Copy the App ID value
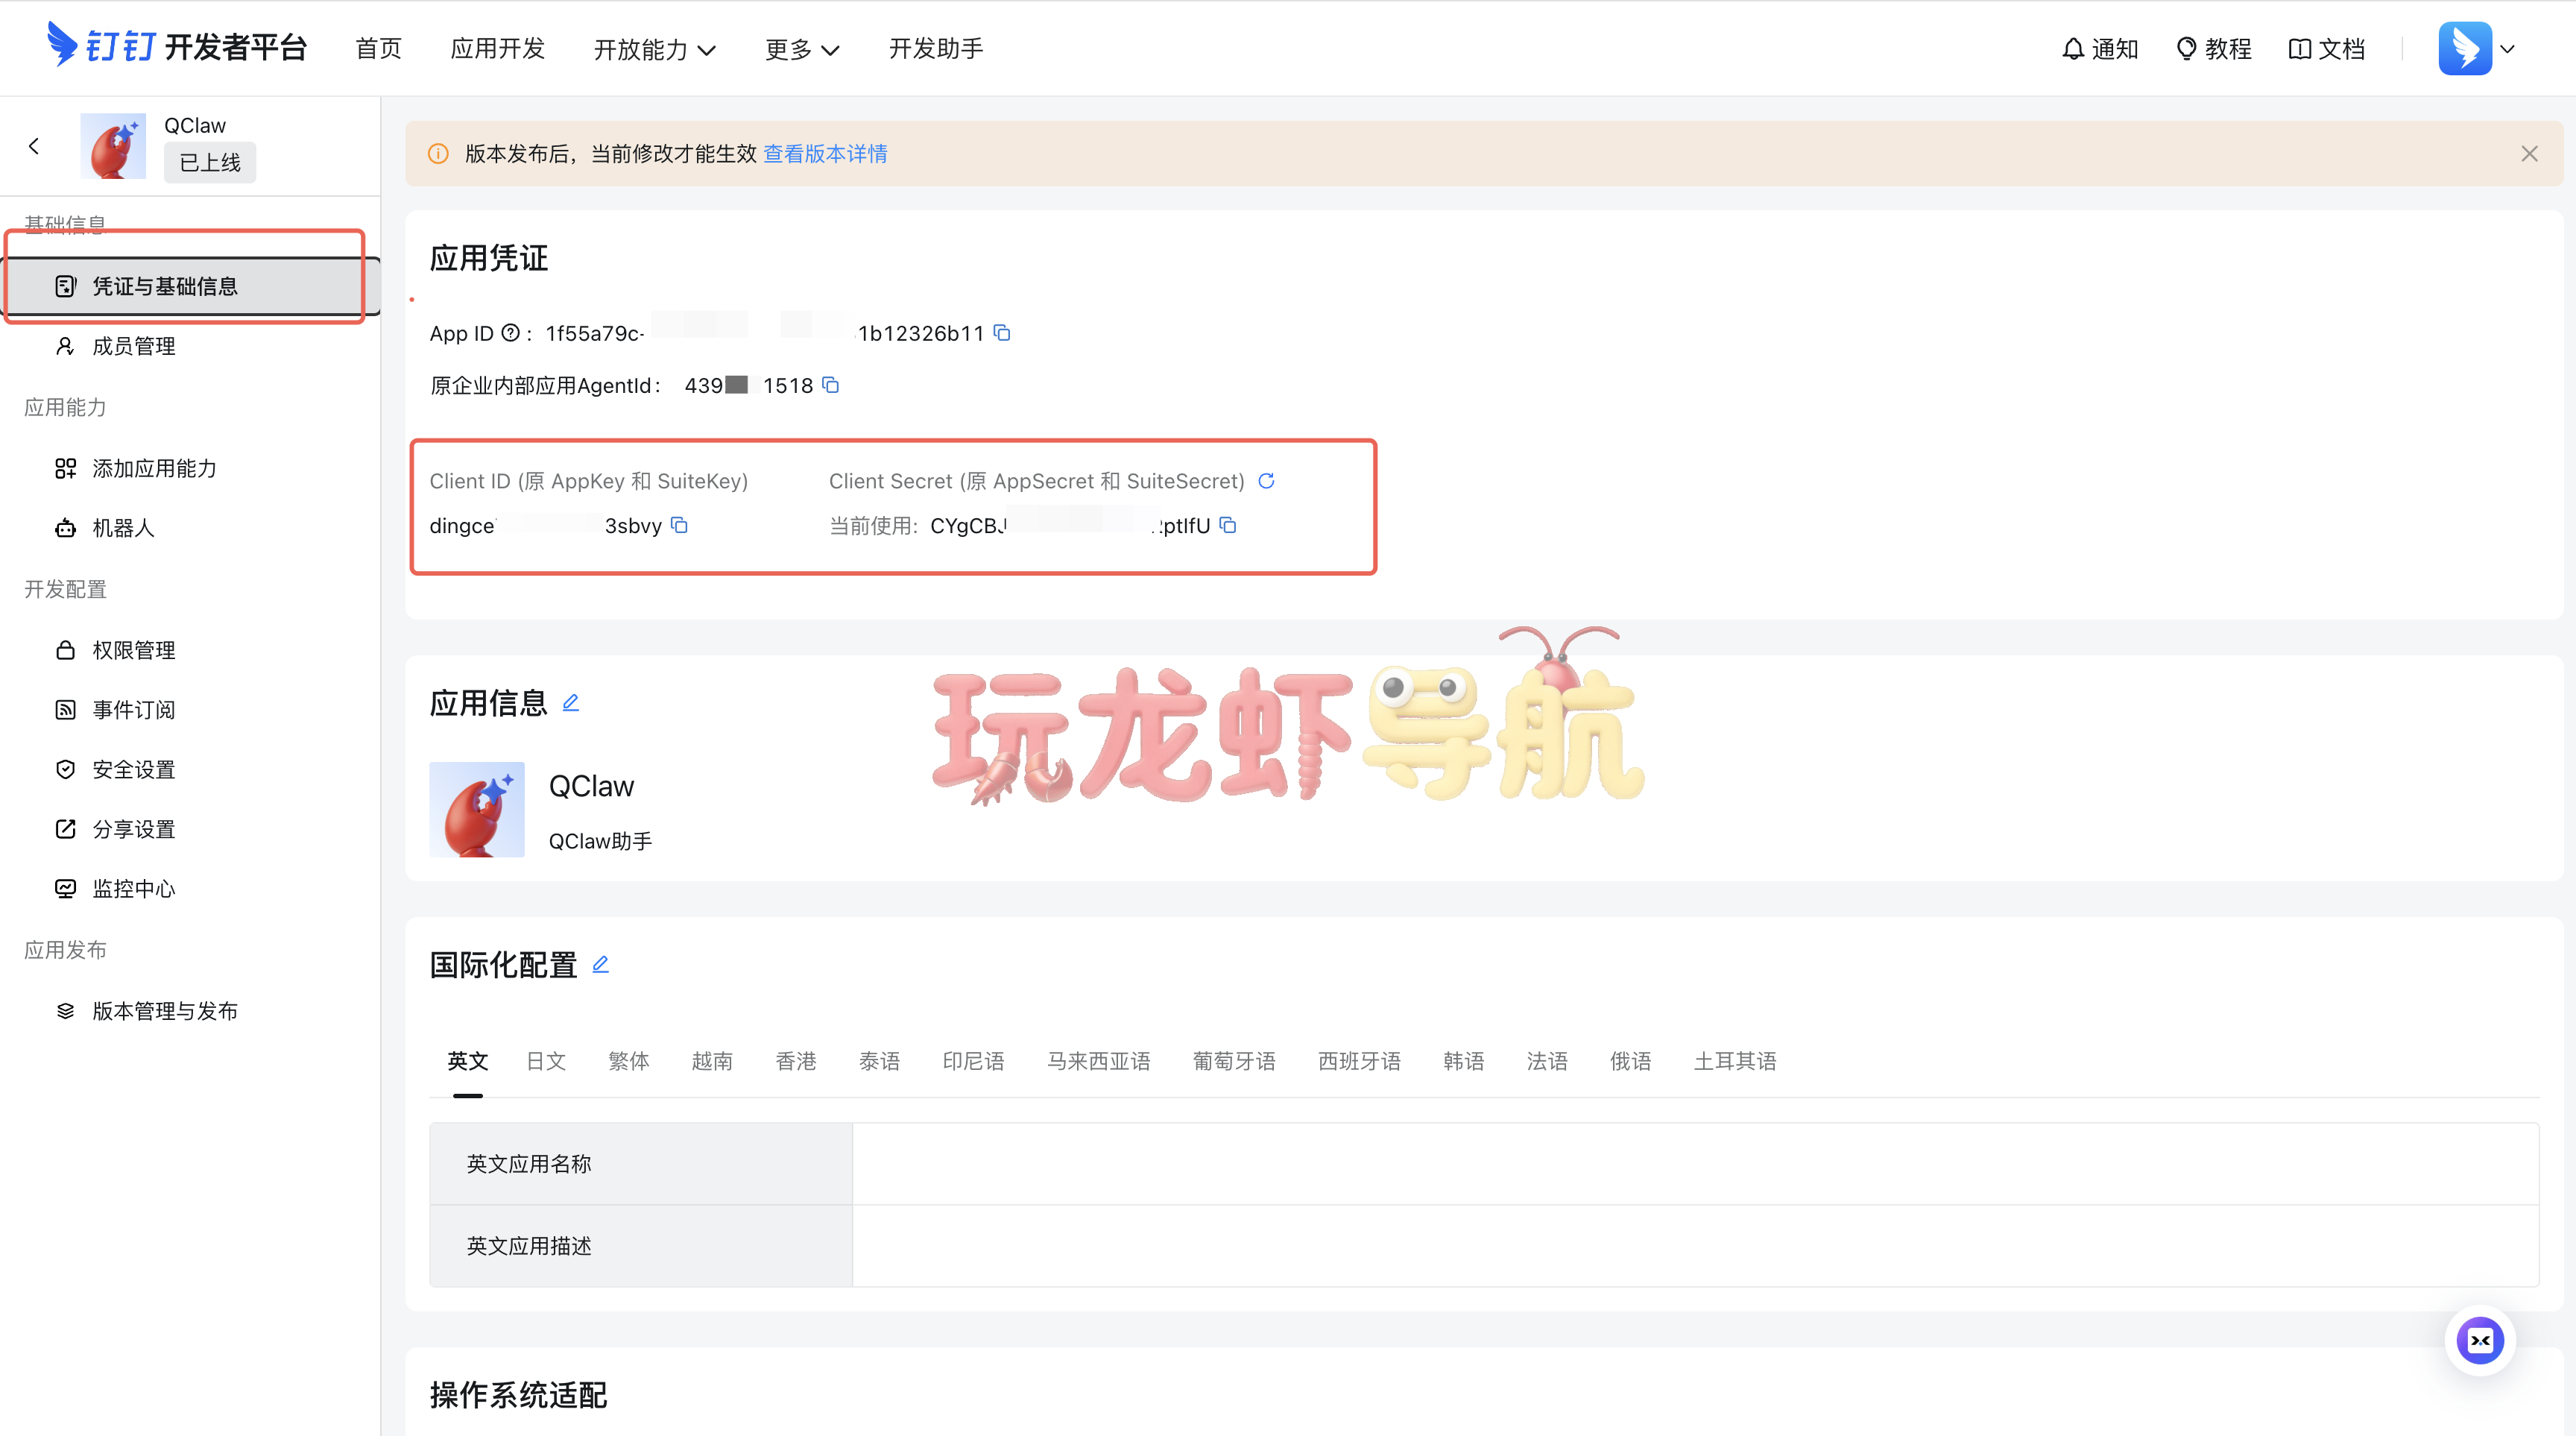The width and height of the screenshot is (2576, 1436). pyautogui.click(x=1002, y=333)
